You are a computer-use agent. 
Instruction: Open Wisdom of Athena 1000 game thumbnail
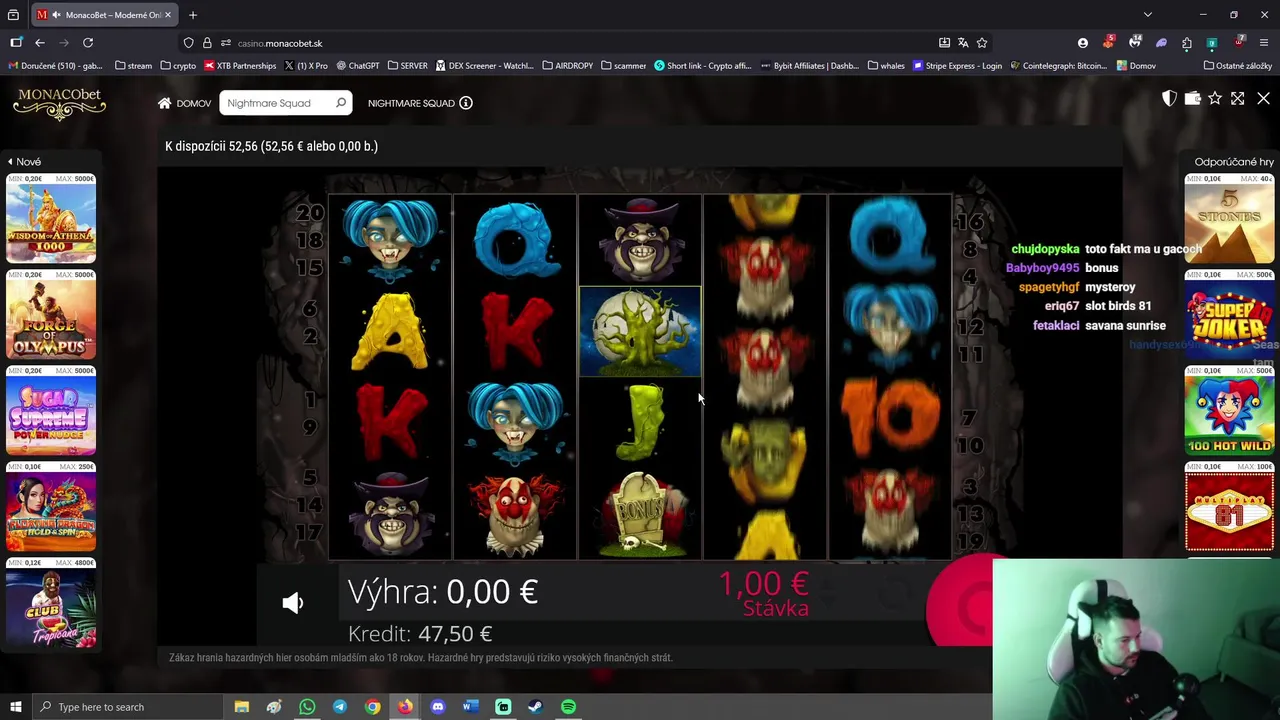coord(51,219)
